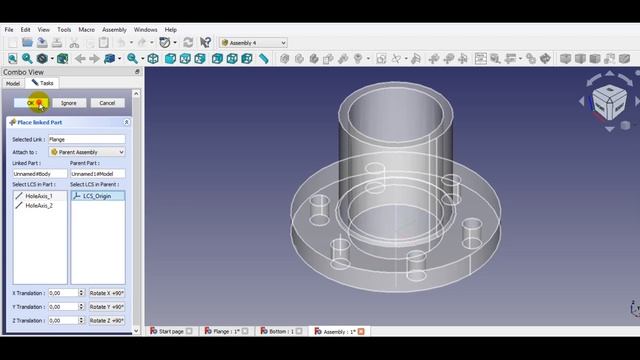The width and height of the screenshot is (640, 360).
Task: Open the navigation cube mini menu
Action: point(625,125)
